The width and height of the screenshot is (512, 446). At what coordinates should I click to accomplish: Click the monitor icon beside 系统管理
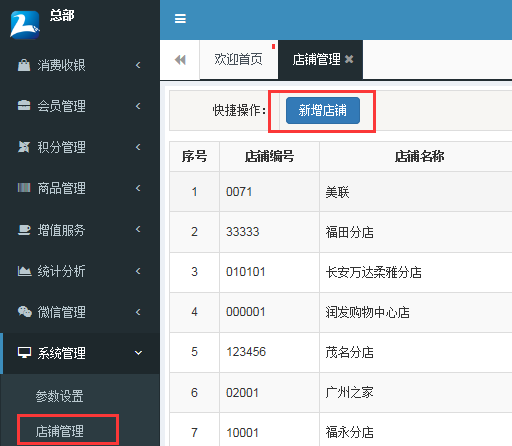(x=24, y=353)
